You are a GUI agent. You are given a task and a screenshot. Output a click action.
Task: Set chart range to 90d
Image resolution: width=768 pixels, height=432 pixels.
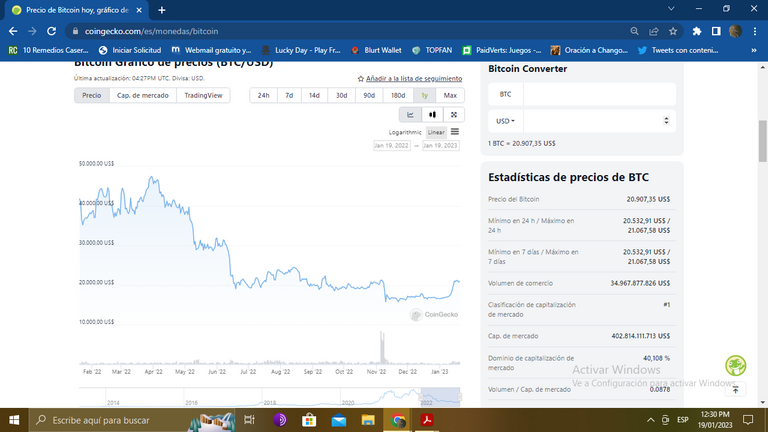tap(369, 96)
